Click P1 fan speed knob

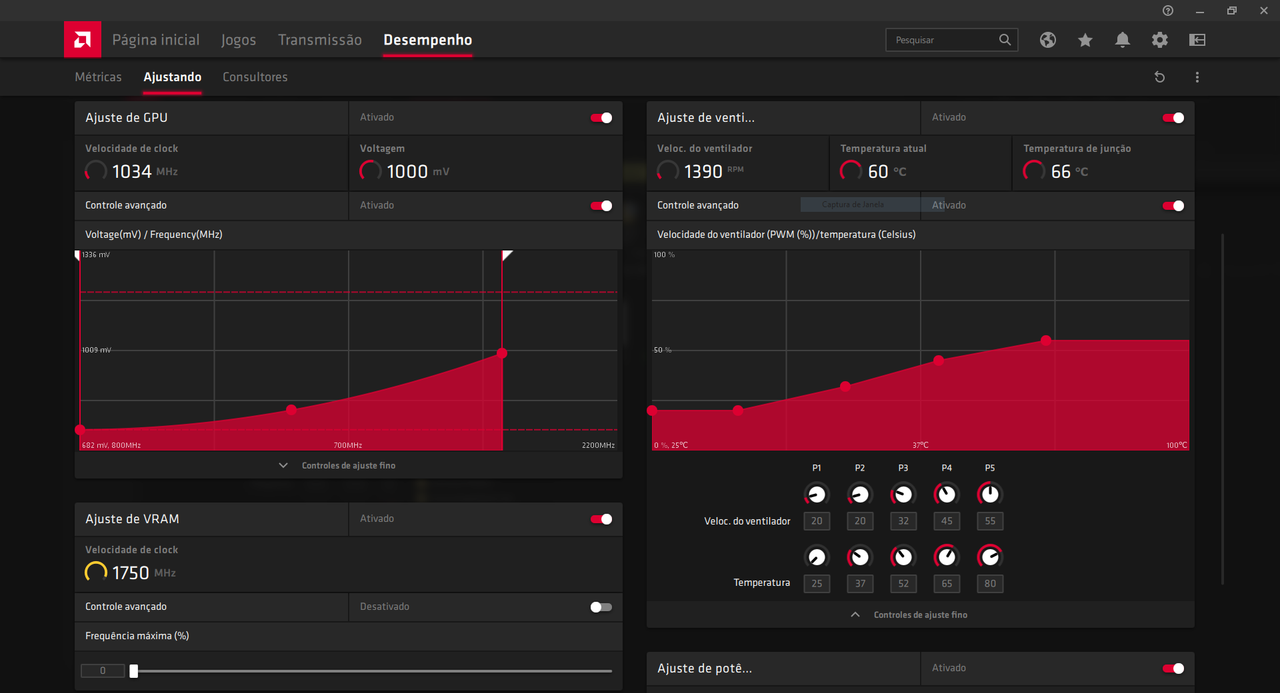(817, 494)
